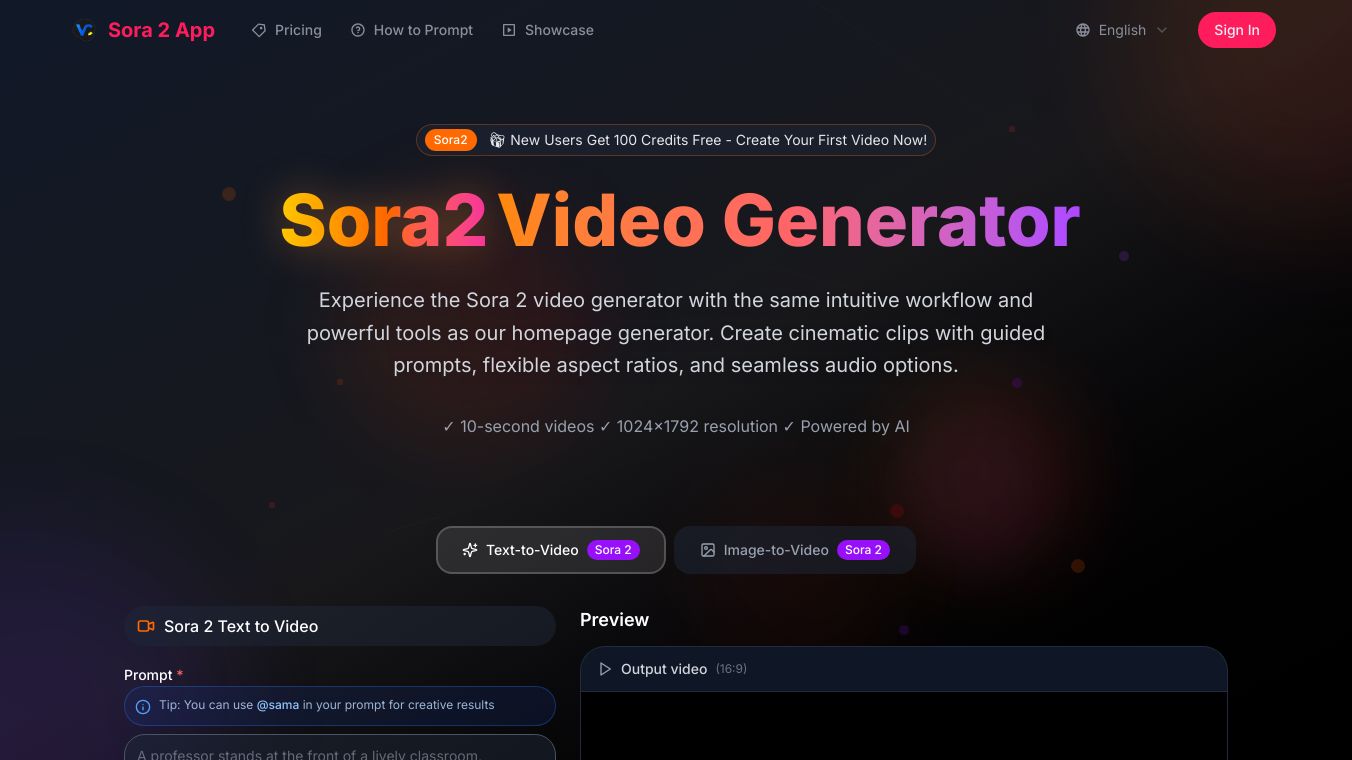Select the Image-to-Video tab

(795, 550)
